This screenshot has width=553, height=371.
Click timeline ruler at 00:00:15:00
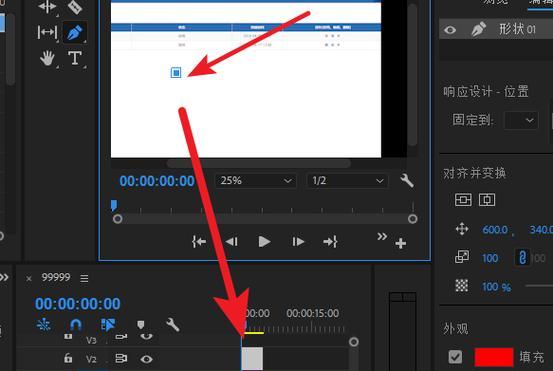tap(312, 313)
